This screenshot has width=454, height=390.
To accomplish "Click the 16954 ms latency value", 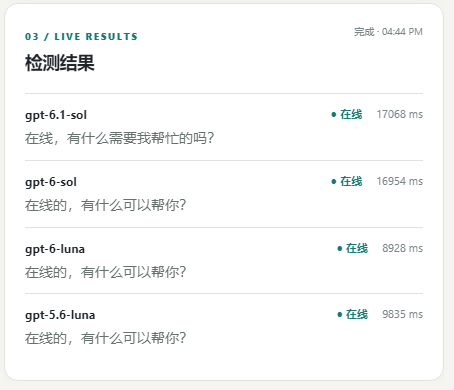I will click(400, 181).
